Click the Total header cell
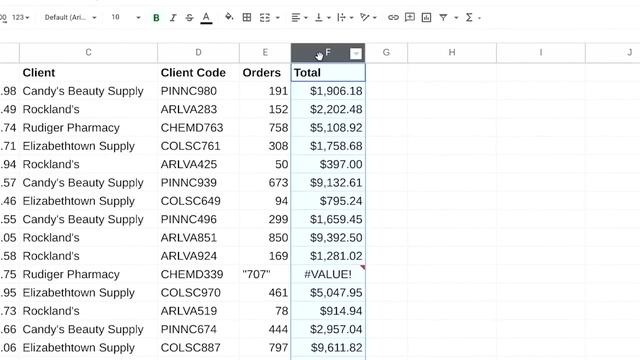The width and height of the screenshot is (640, 360). click(x=328, y=73)
